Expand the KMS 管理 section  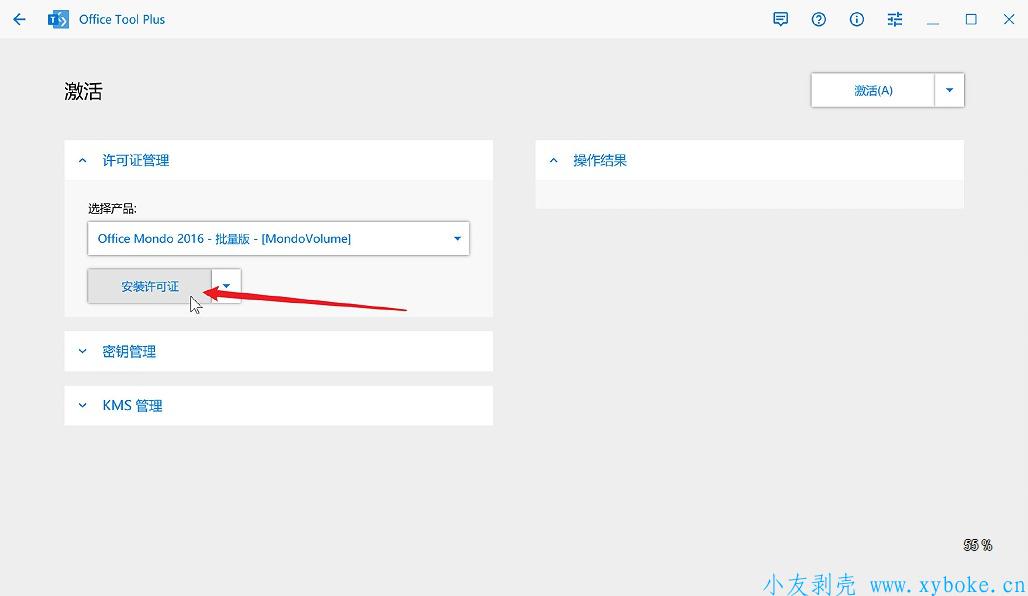coord(83,405)
